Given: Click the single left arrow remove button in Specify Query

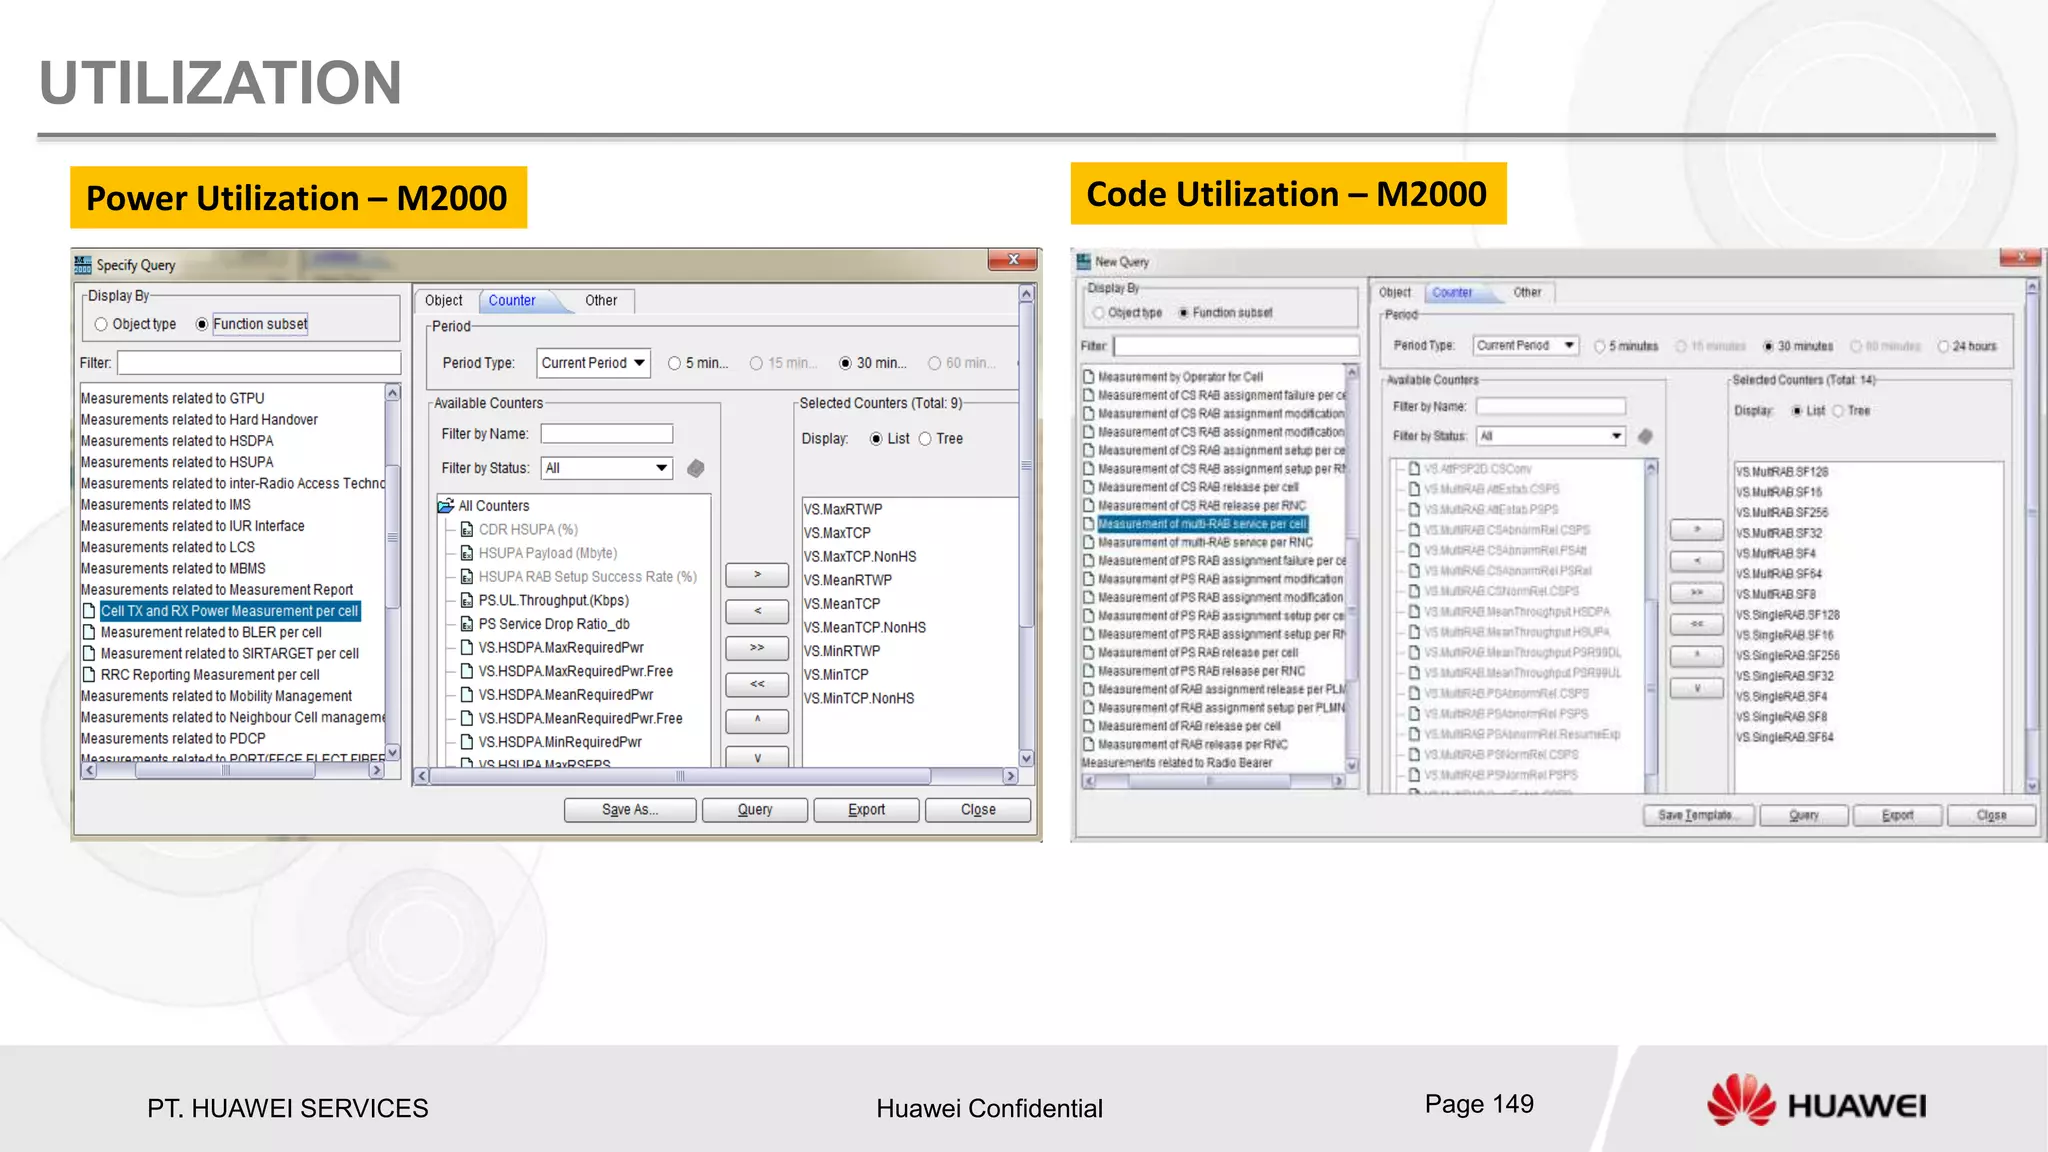Looking at the screenshot, I should (x=757, y=611).
